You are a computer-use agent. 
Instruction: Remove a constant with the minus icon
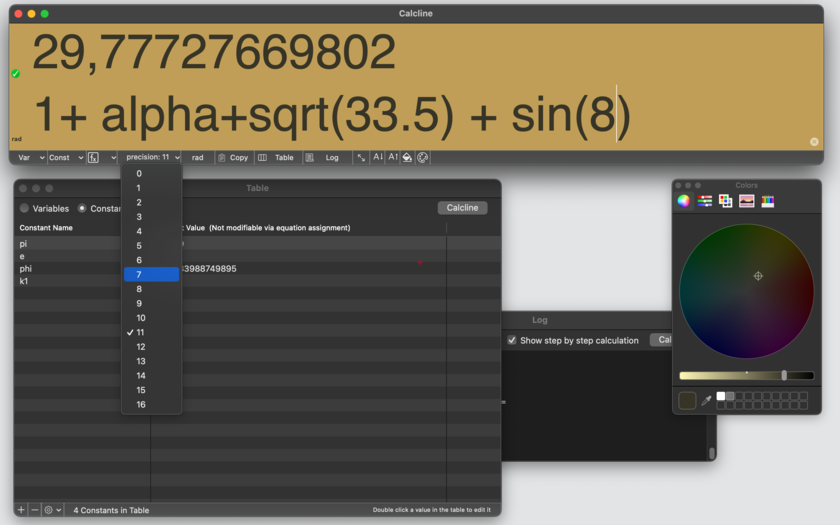click(35, 510)
